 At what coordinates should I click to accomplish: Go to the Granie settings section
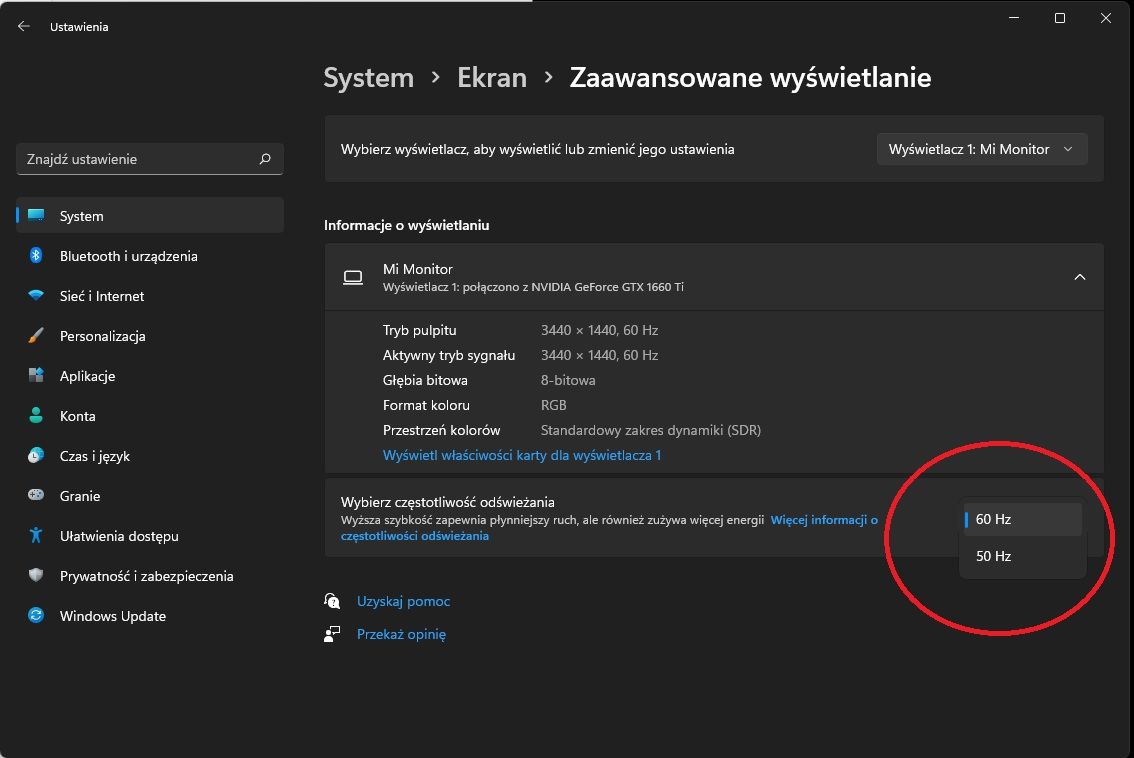pos(80,496)
